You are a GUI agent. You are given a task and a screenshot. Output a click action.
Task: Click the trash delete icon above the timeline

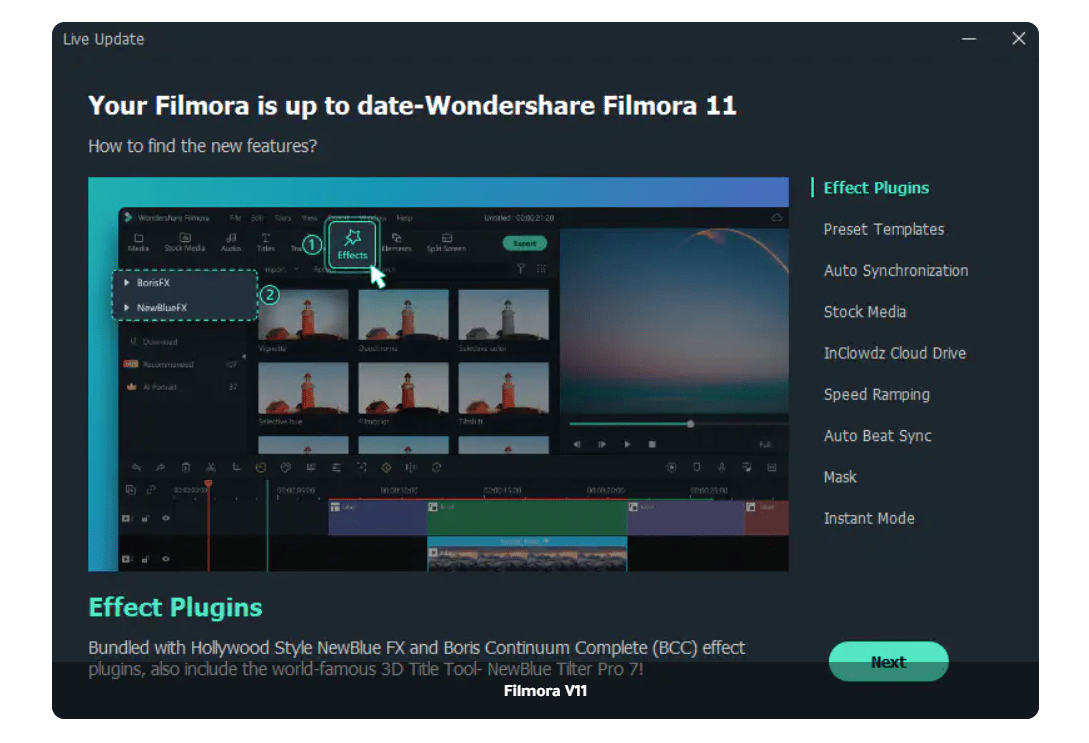click(x=186, y=467)
